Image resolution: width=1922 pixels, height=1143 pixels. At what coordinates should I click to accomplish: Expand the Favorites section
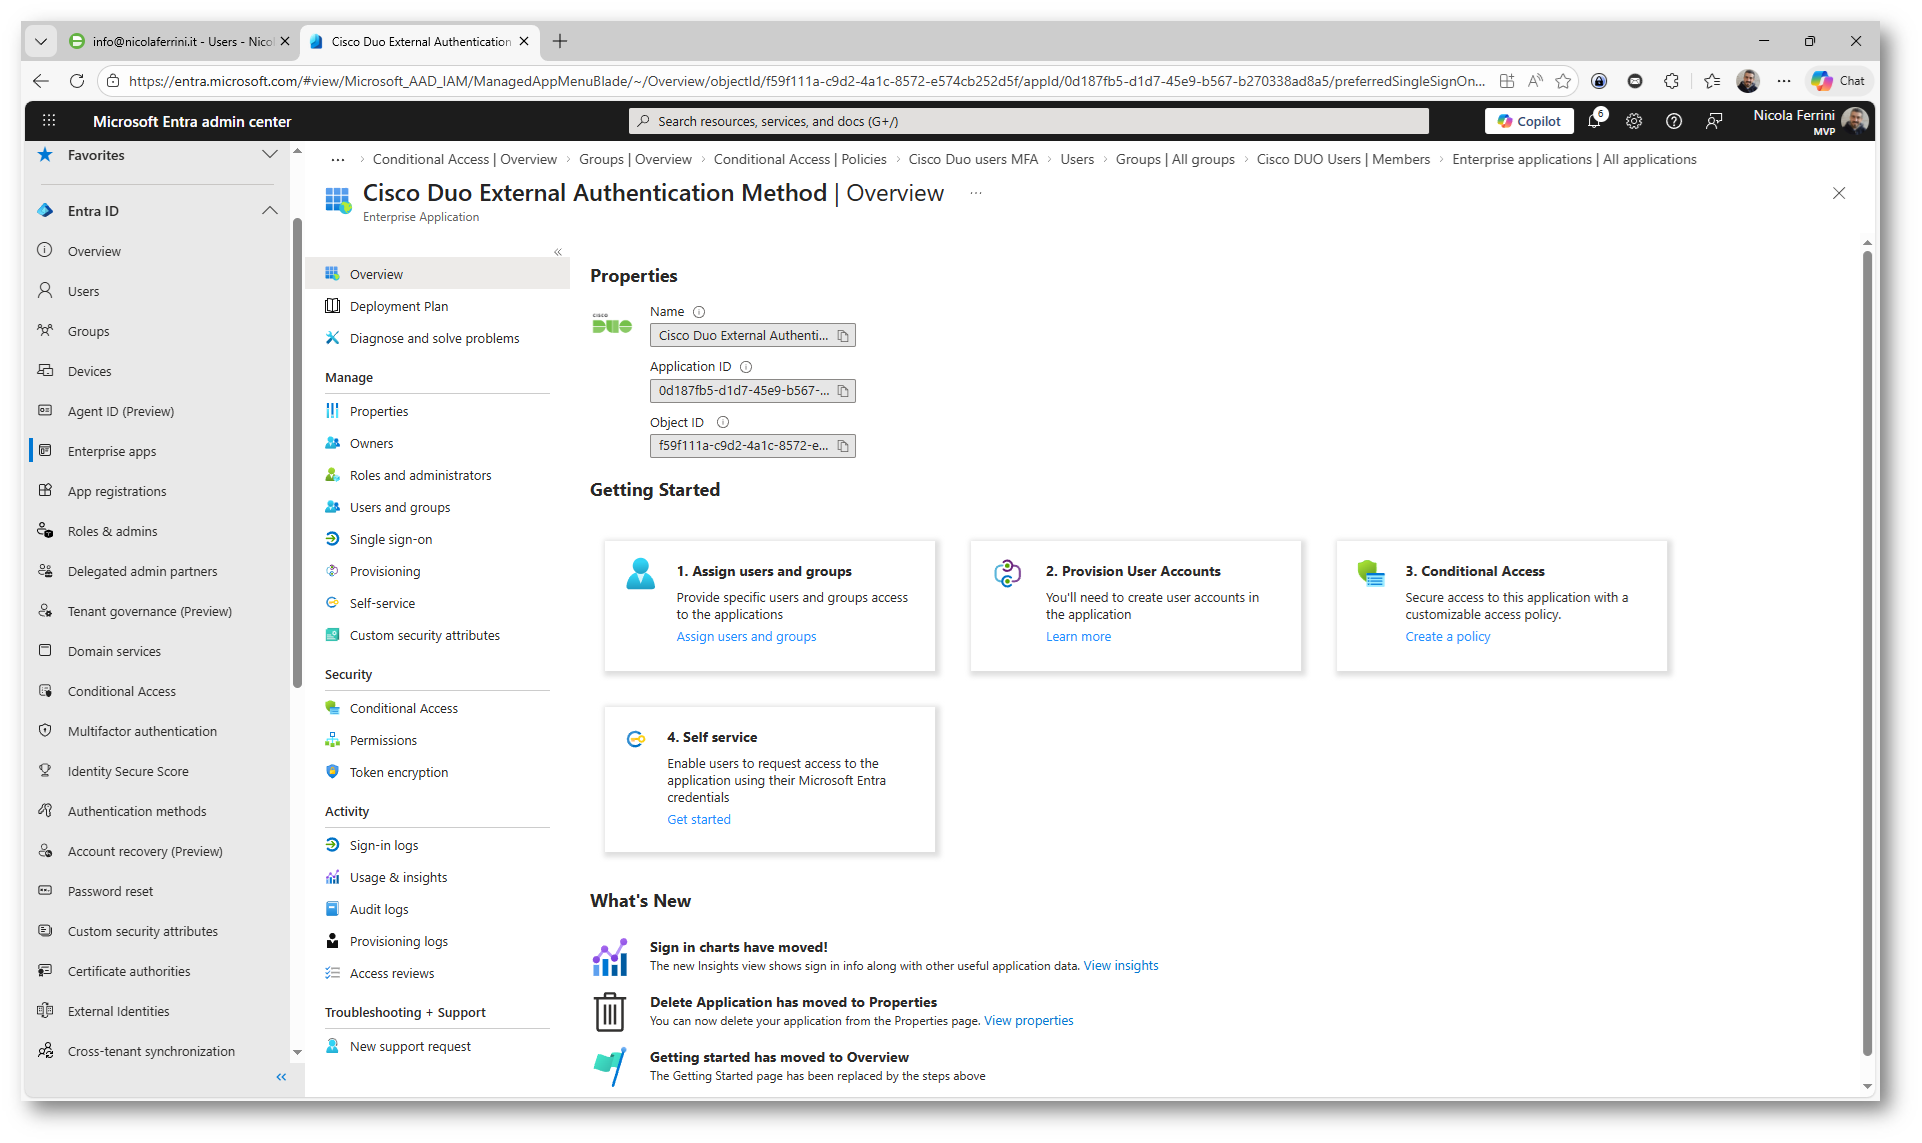click(x=269, y=155)
